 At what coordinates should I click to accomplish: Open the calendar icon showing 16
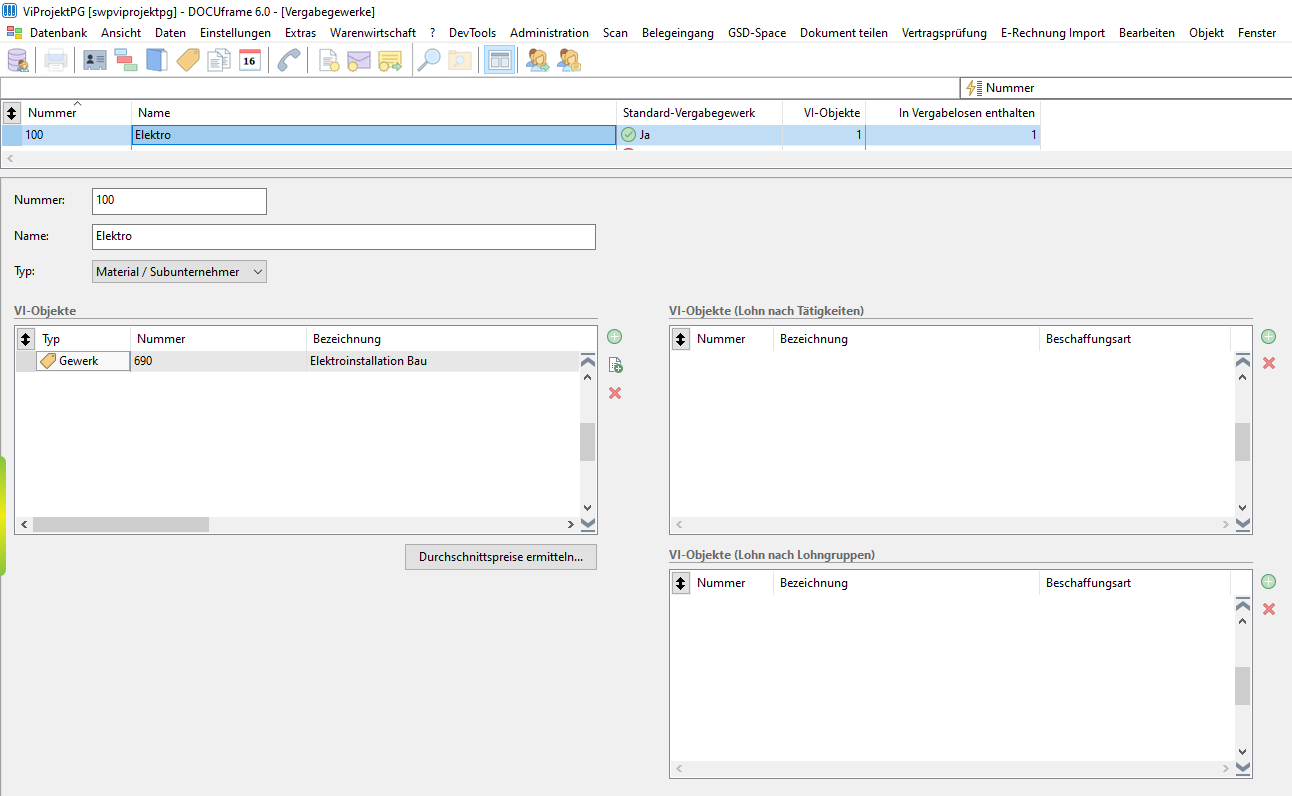[x=250, y=60]
